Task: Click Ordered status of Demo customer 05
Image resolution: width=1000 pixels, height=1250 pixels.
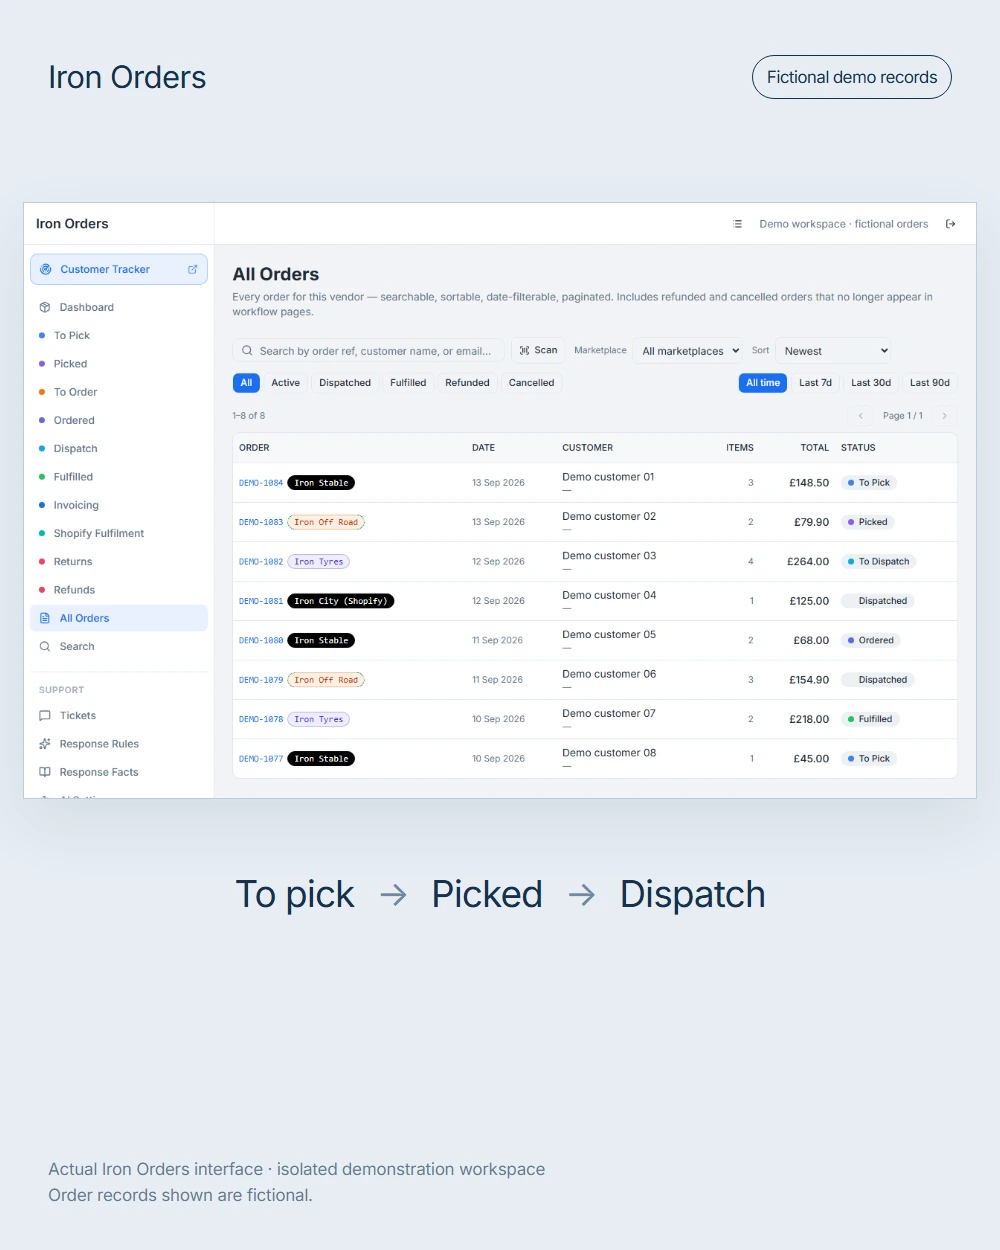Action: 871,640
